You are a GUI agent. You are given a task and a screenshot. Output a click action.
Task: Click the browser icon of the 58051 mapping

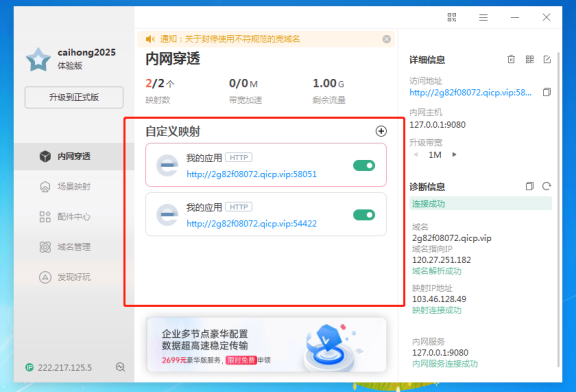(x=167, y=165)
